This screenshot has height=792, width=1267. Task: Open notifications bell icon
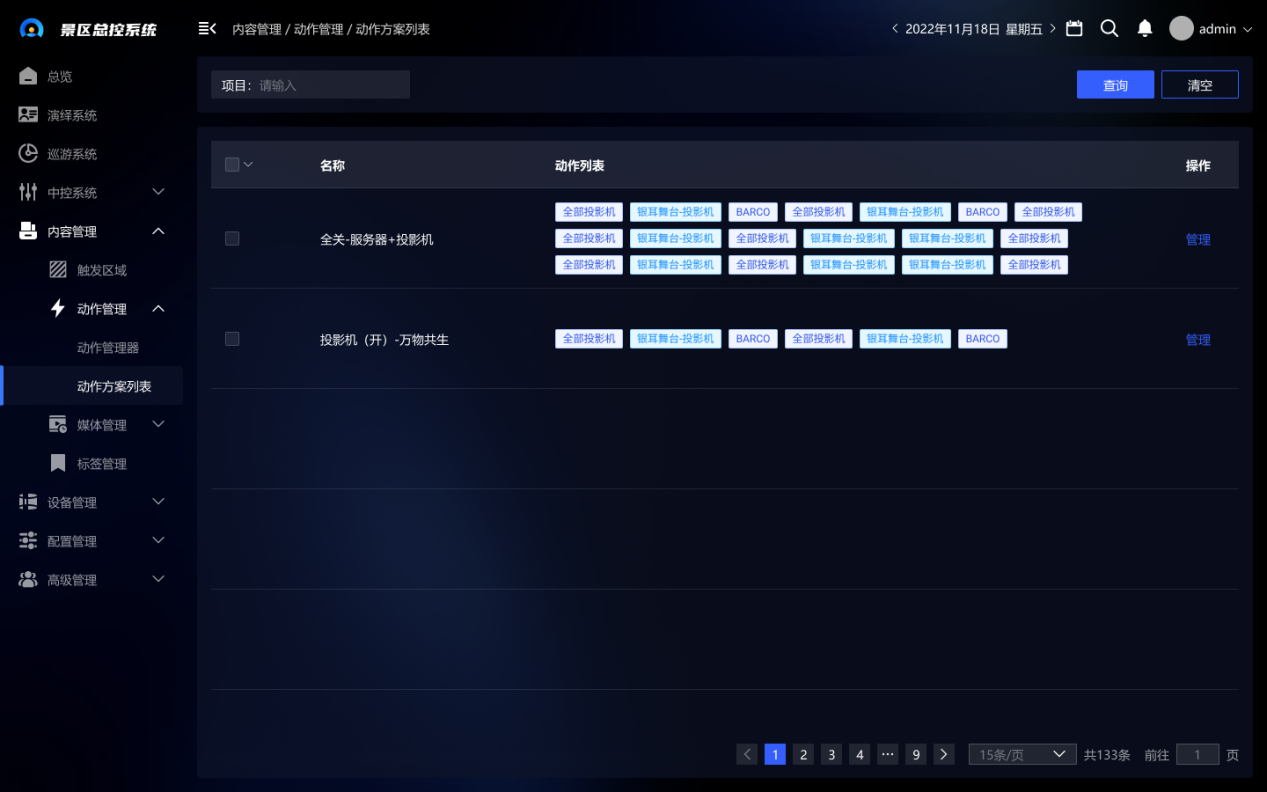click(1145, 29)
